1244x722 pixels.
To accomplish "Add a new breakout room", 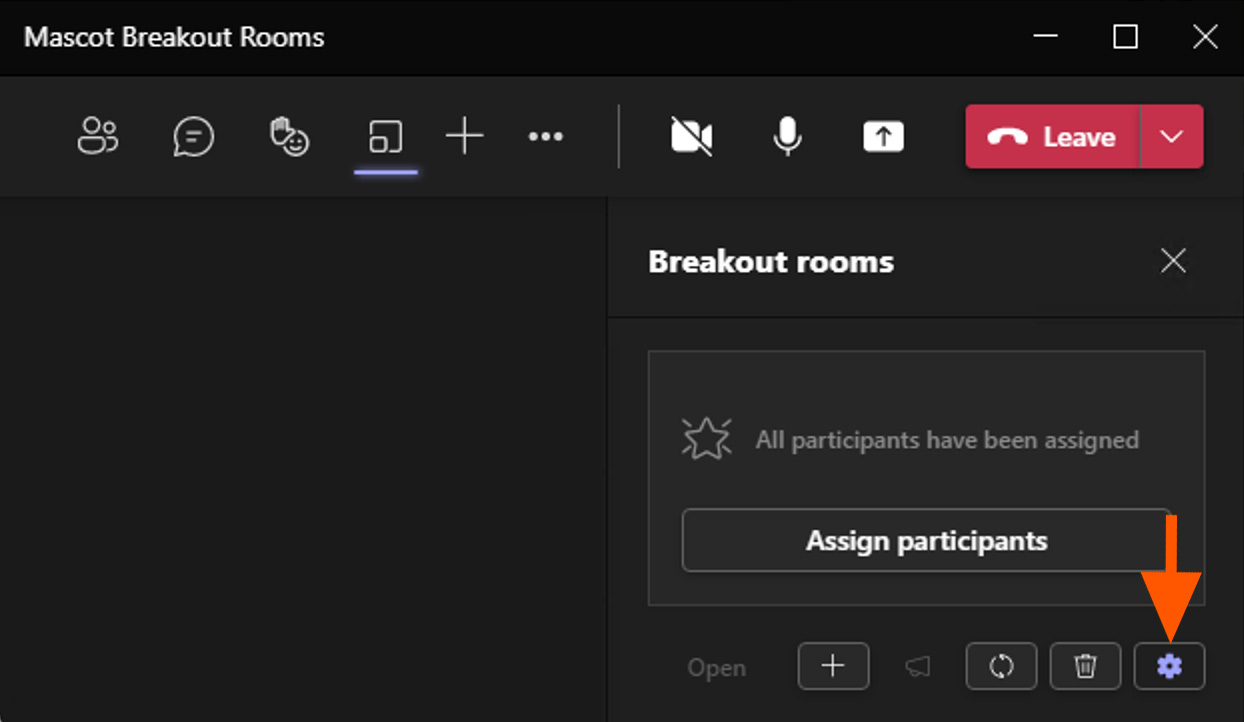I will click(833, 666).
